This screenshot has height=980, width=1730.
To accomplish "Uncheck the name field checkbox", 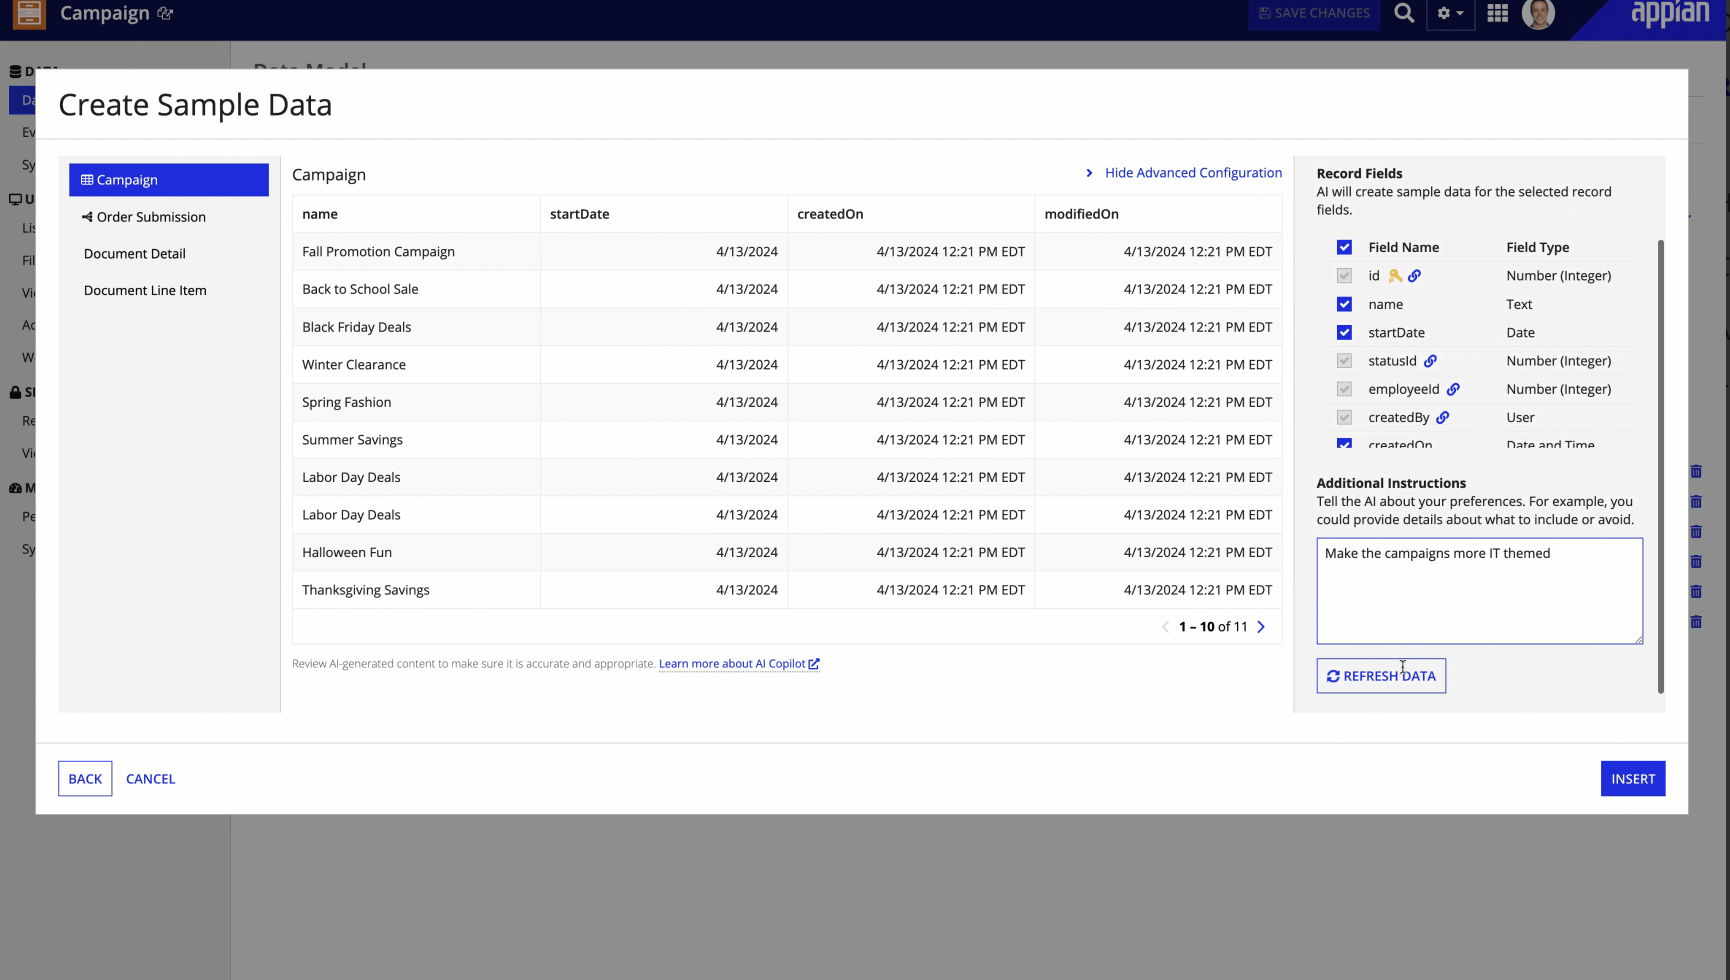I will point(1344,303).
